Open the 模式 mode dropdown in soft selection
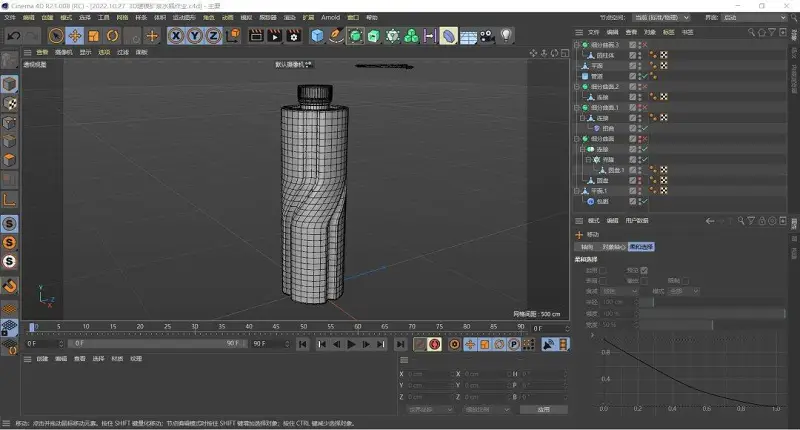This screenshot has width=800, height=430. (x=684, y=291)
